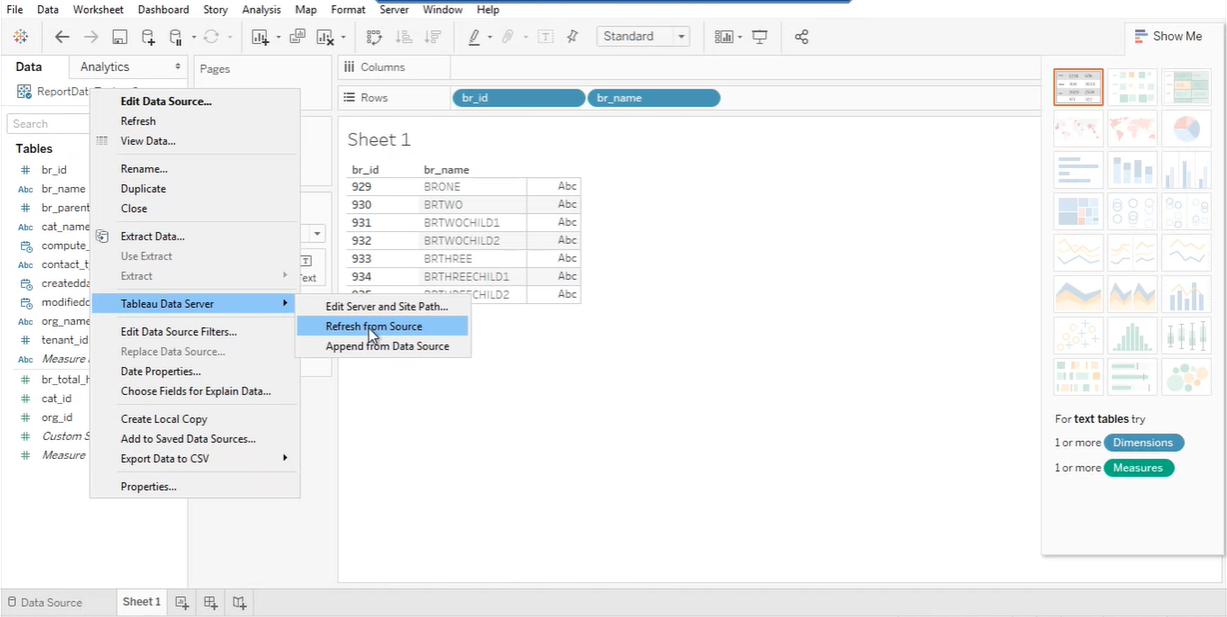This screenshot has height=617, width=1227.
Task: Select the histogram chart in Show Me
Action: (x=1132, y=337)
